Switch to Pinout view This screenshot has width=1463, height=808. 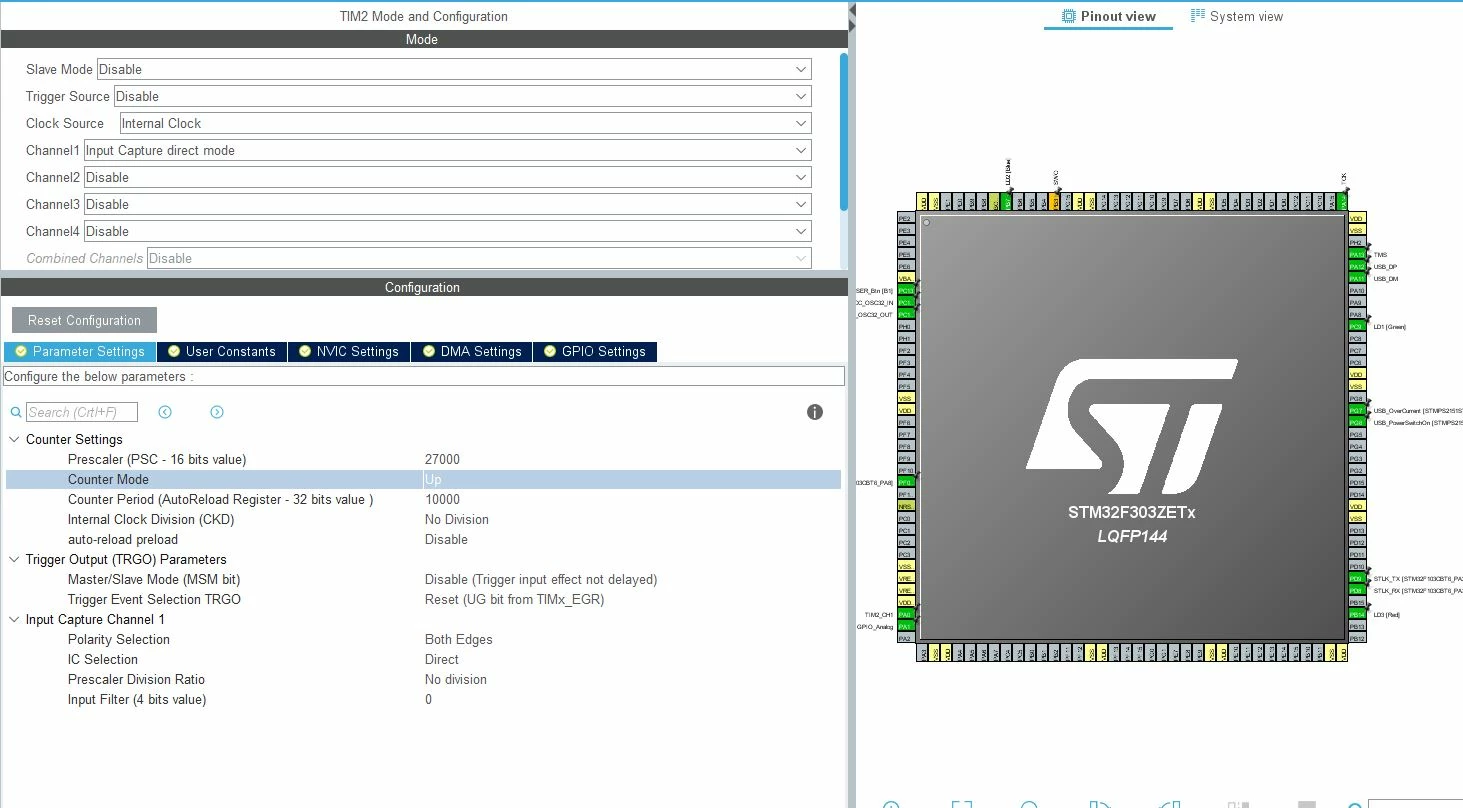pos(1108,16)
